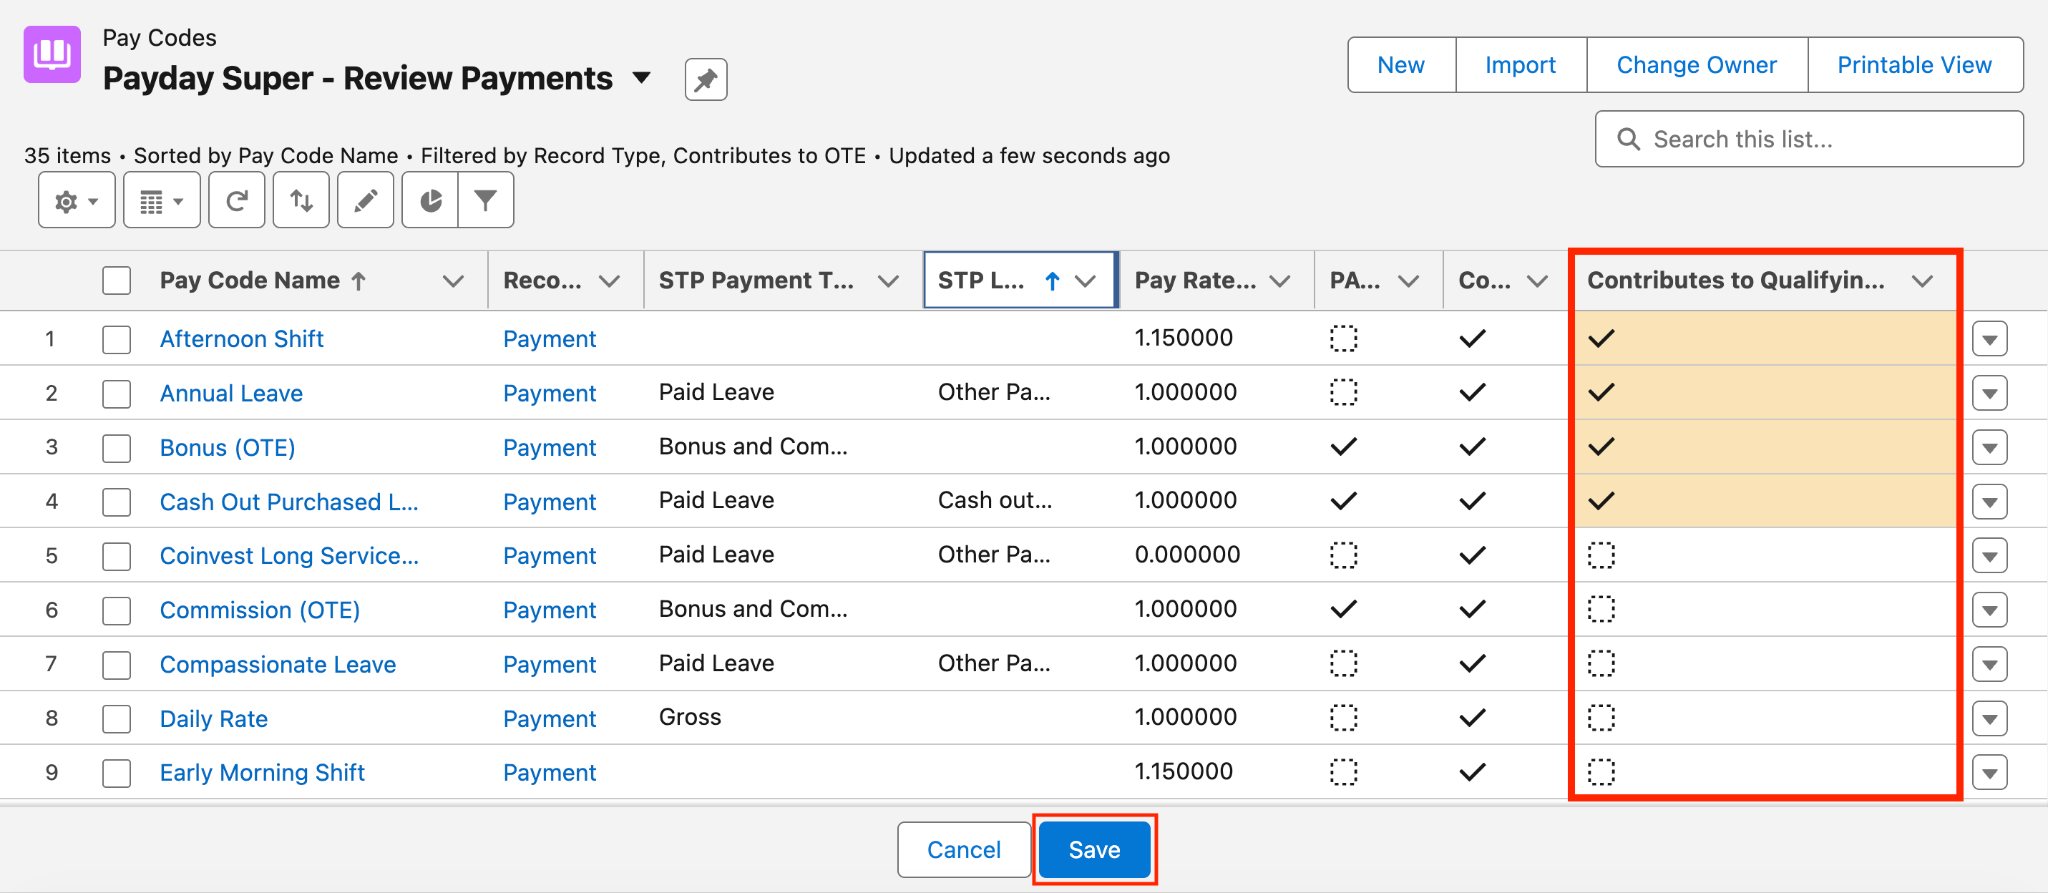Toggle the select-all rows checkbox
The image size is (2048, 893).
[x=117, y=281]
